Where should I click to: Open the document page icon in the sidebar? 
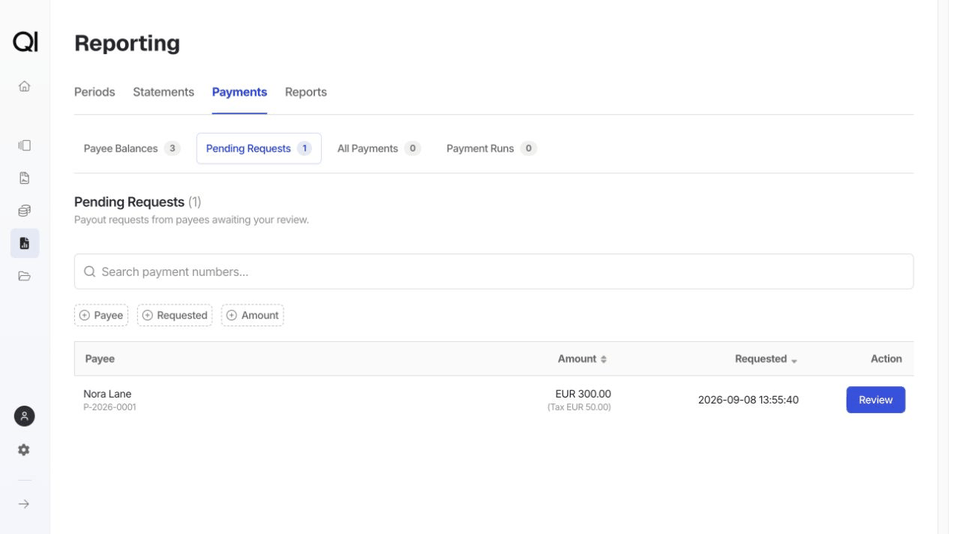tap(24, 180)
